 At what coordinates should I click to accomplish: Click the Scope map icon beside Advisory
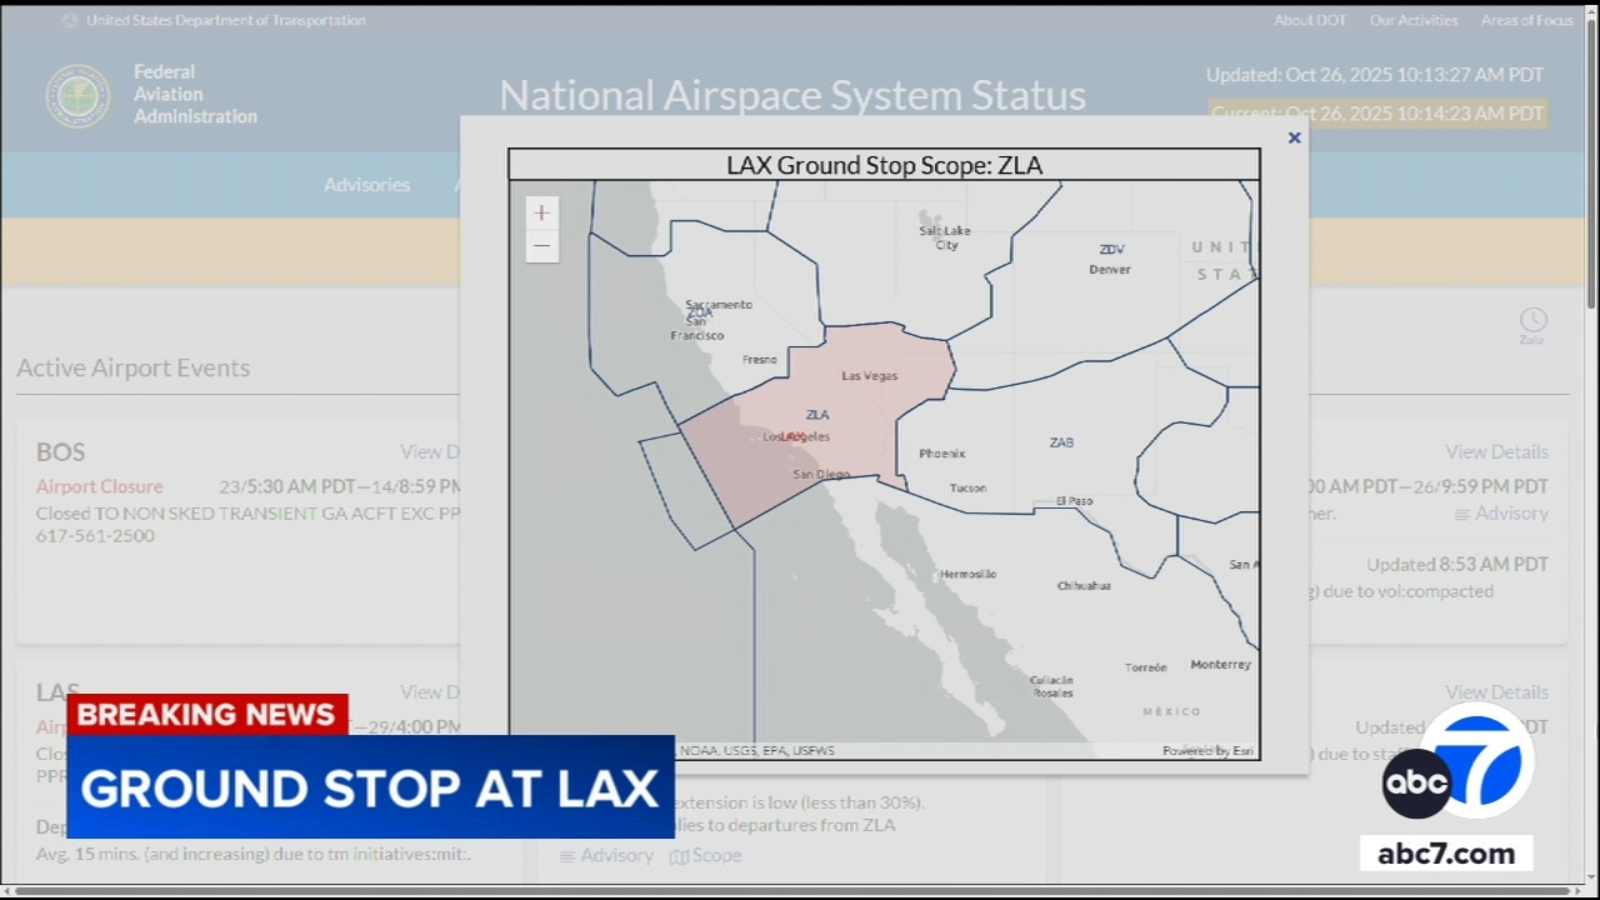coord(679,856)
